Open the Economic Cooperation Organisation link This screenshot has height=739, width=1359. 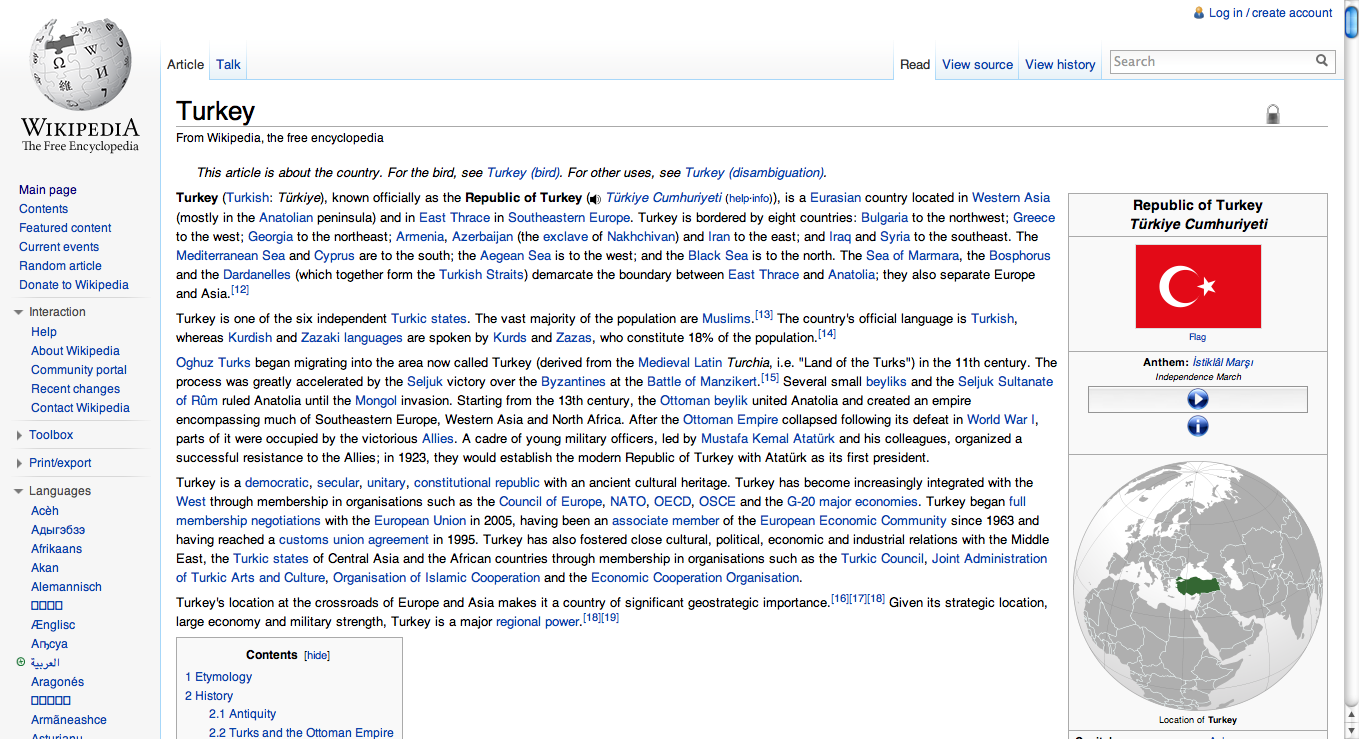(x=695, y=578)
